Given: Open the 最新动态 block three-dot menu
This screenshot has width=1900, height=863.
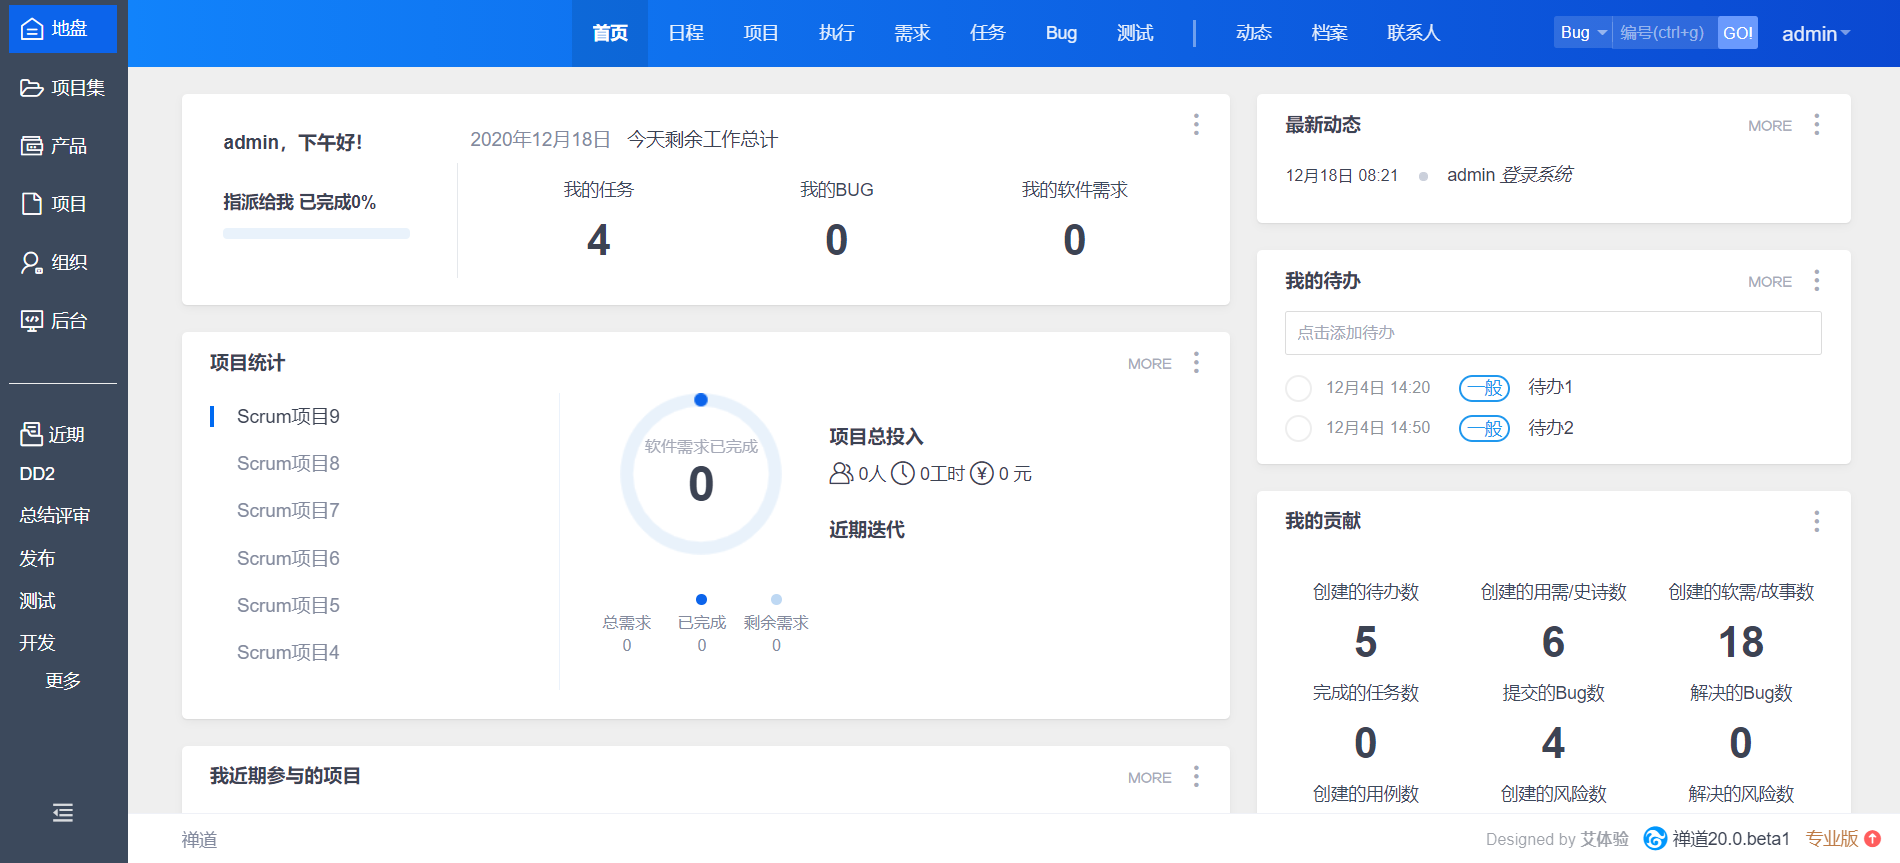Looking at the screenshot, I should click(1817, 124).
